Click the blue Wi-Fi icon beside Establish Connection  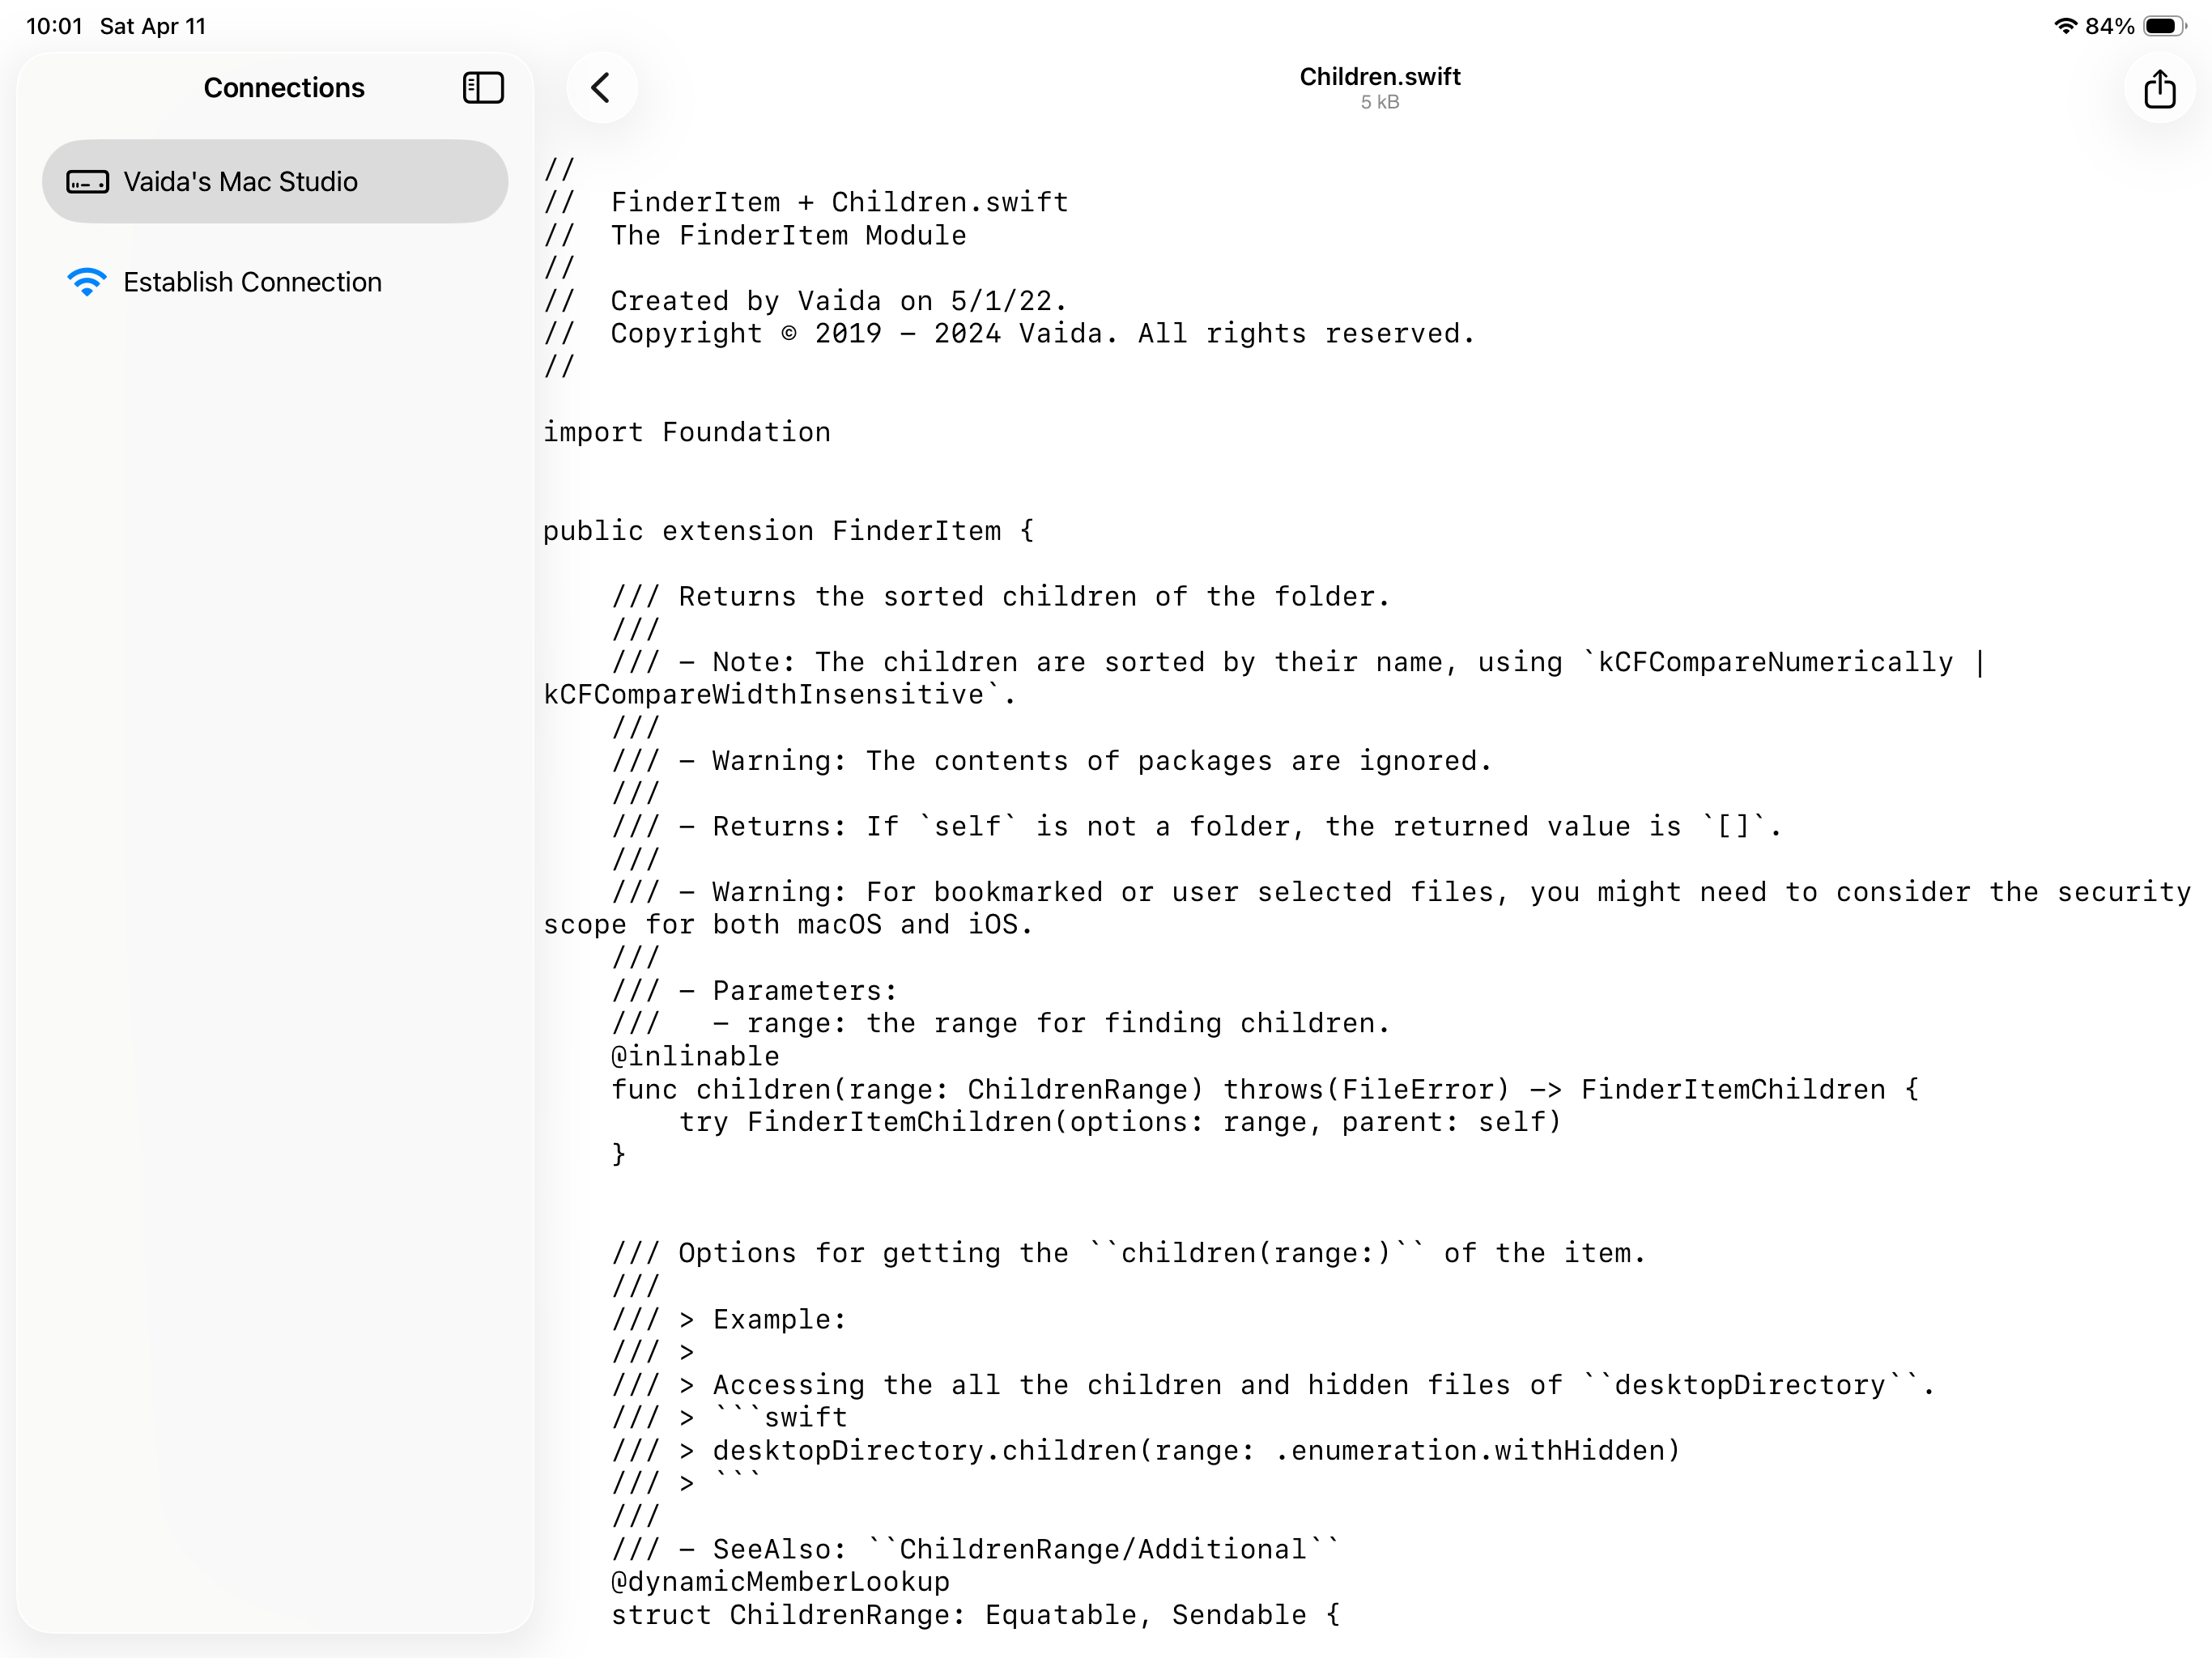point(87,282)
